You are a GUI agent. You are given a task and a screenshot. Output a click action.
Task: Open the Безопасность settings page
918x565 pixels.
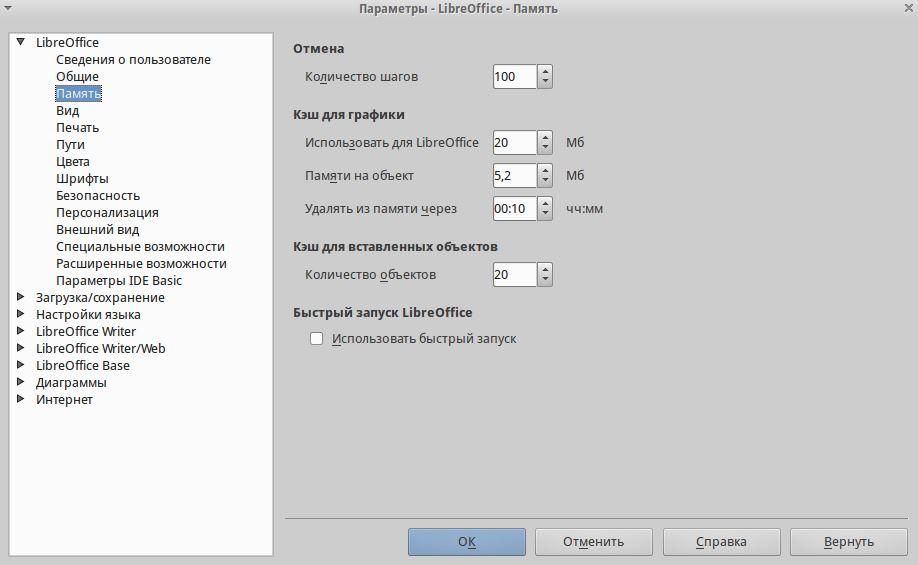(x=98, y=196)
